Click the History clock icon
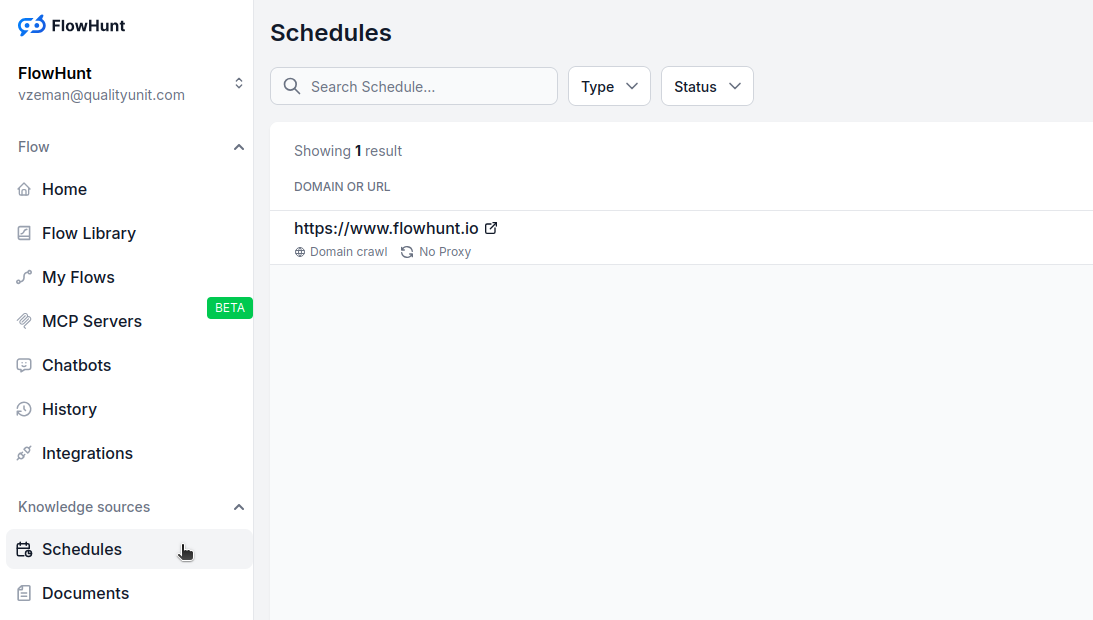Viewport: 1093px width, 620px height. 25,409
